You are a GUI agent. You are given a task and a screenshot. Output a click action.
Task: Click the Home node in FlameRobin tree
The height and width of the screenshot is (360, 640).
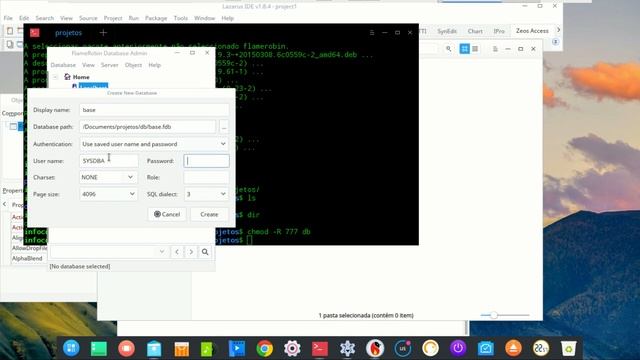pos(81,77)
